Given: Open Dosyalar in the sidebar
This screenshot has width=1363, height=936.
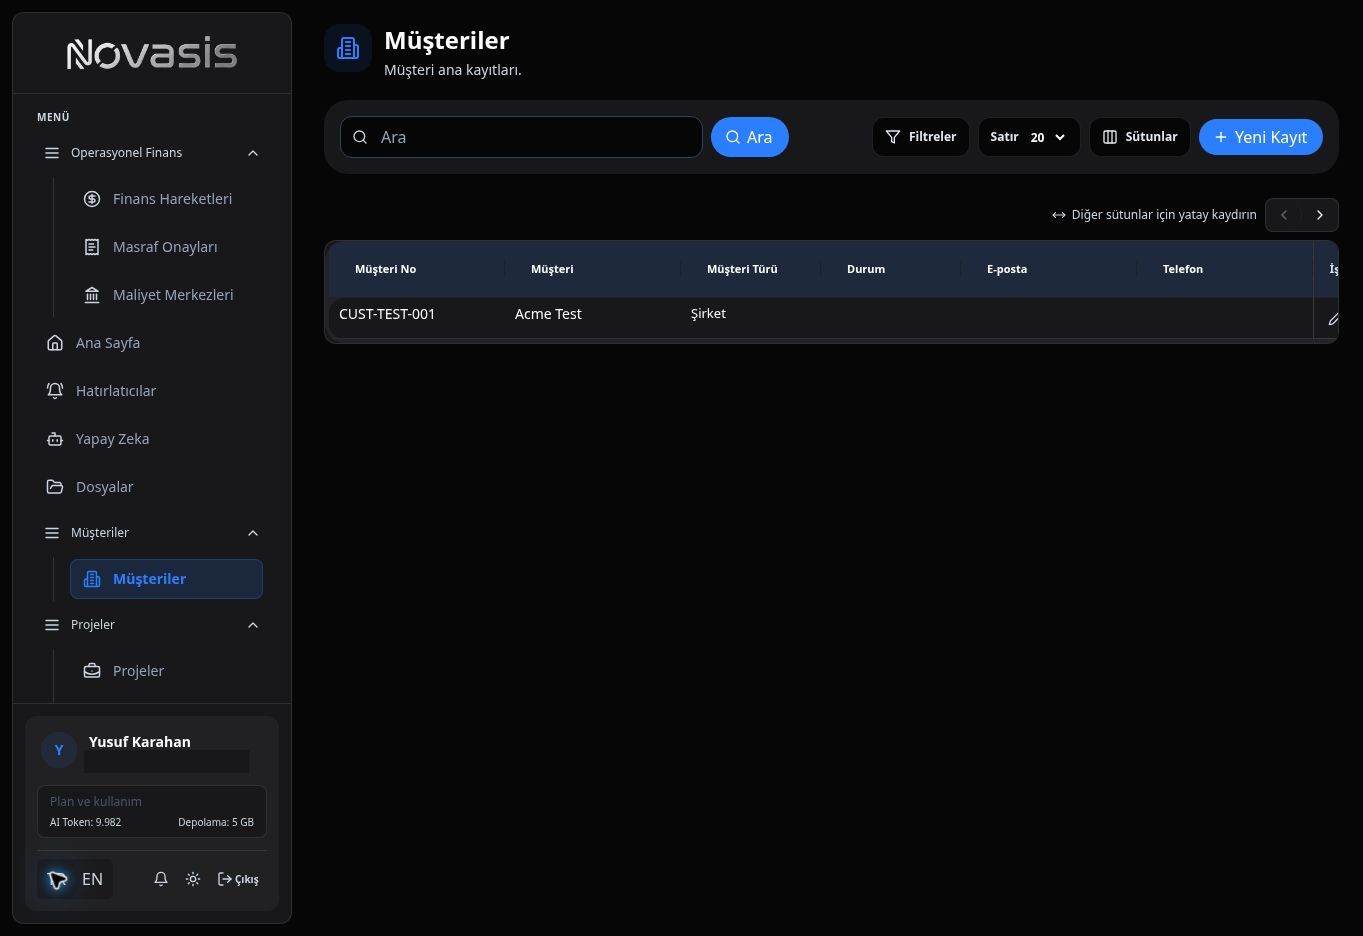Looking at the screenshot, I should [152, 487].
